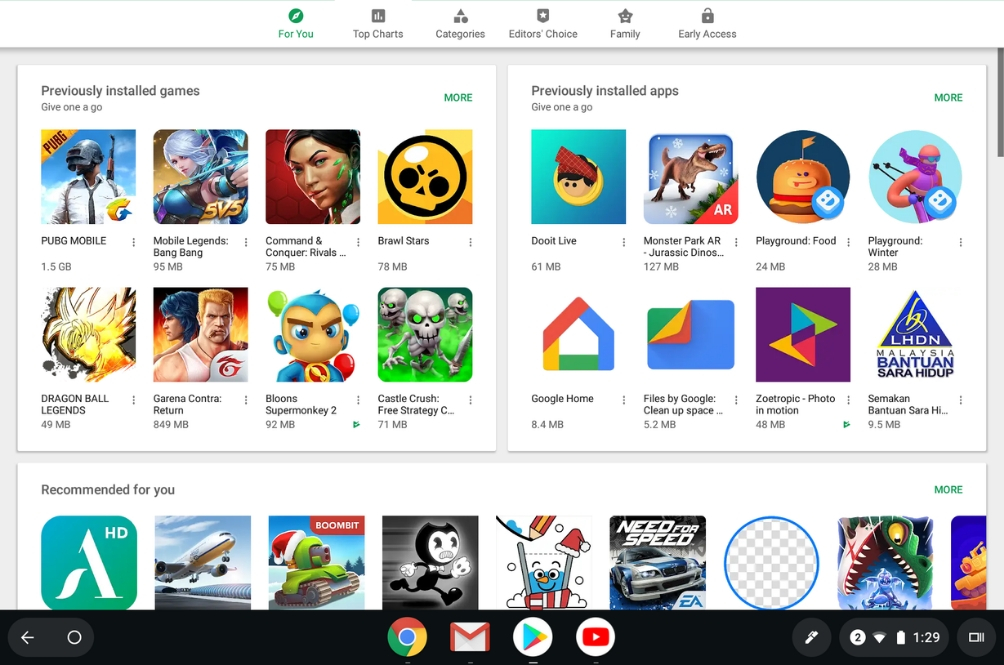Show MORE recommended for you
Screen dimensions: 1004x665
[x=948, y=490]
